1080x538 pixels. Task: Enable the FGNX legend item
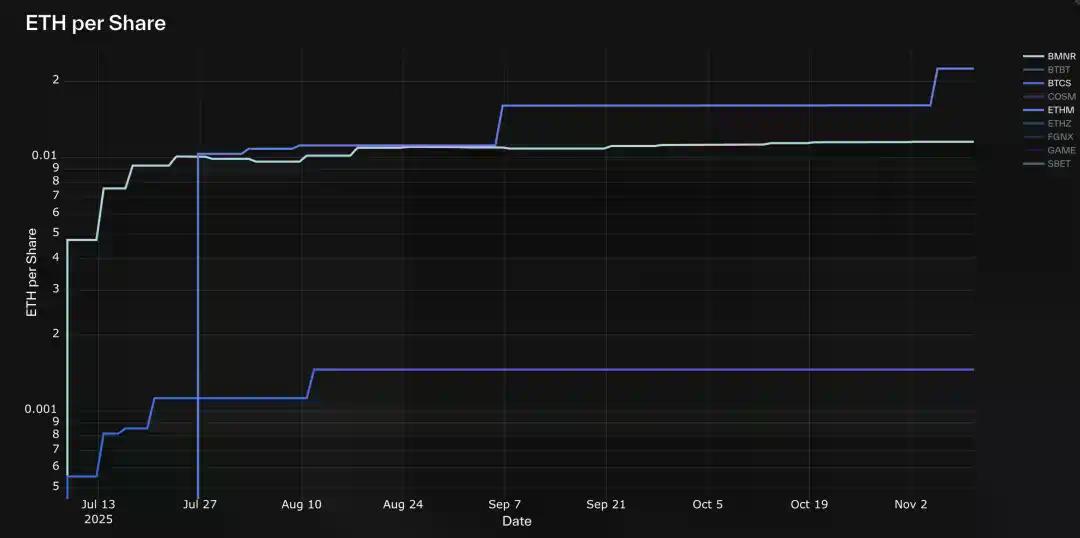(1060, 137)
